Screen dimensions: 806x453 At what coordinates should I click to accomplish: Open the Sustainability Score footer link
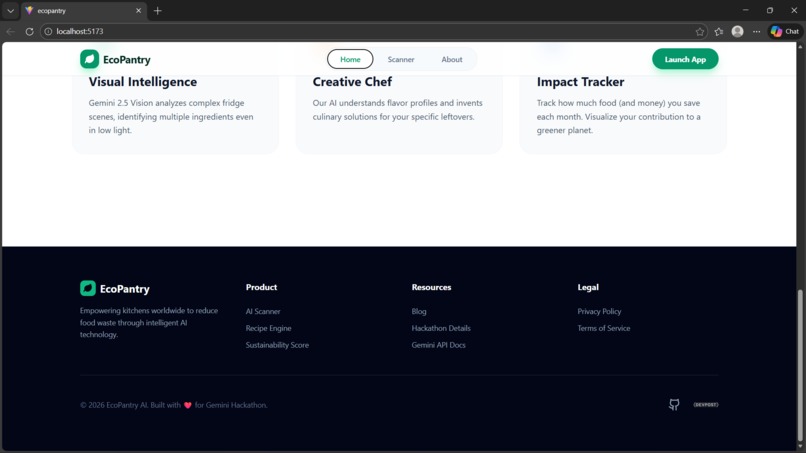[277, 345]
